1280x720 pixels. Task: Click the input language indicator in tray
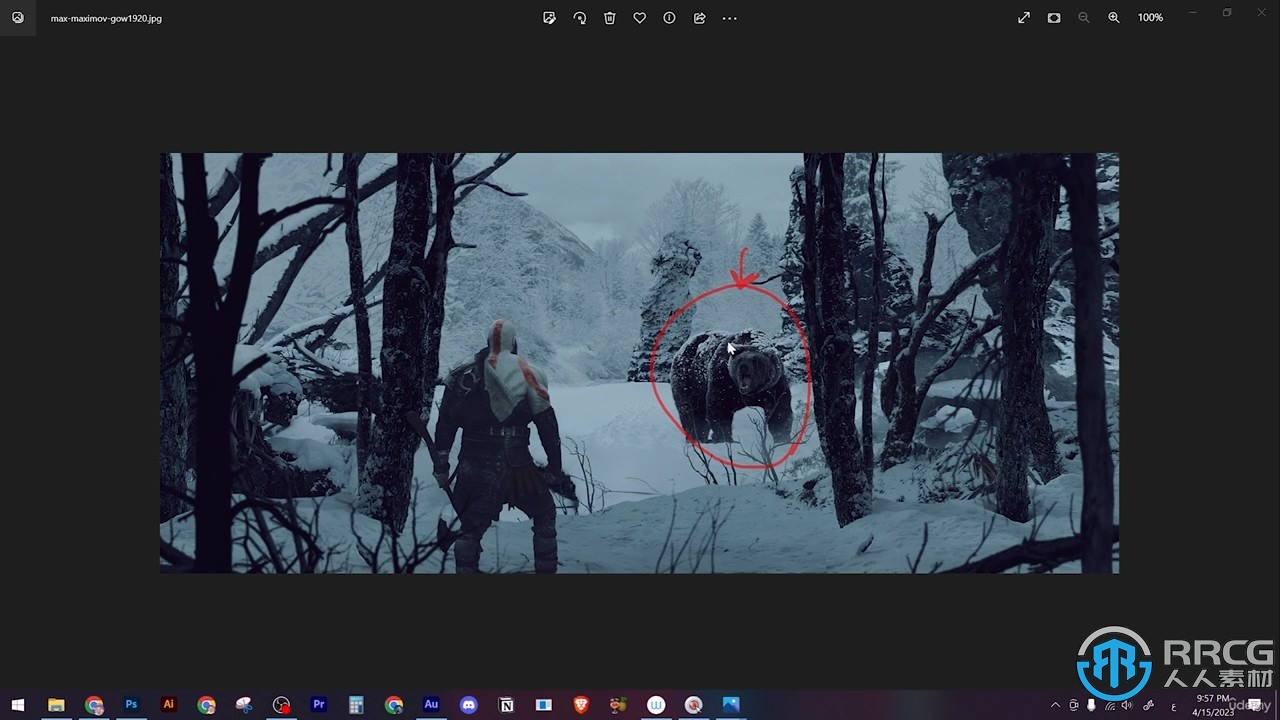click(x=1173, y=706)
